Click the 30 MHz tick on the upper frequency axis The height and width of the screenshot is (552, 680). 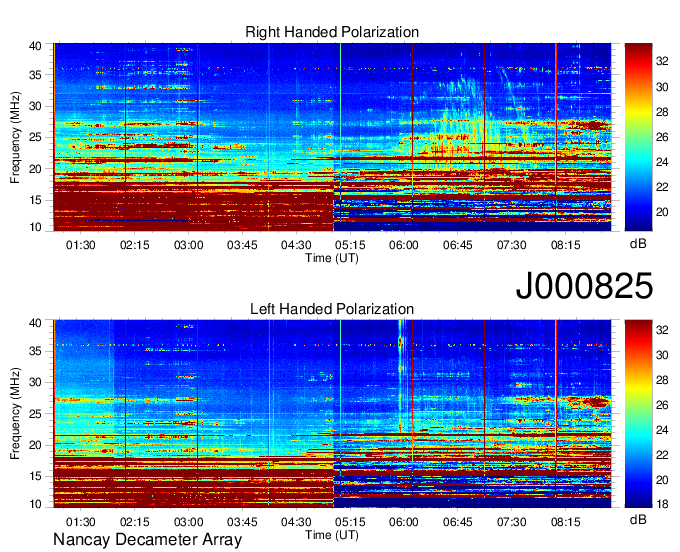pyautogui.click(x=35, y=106)
